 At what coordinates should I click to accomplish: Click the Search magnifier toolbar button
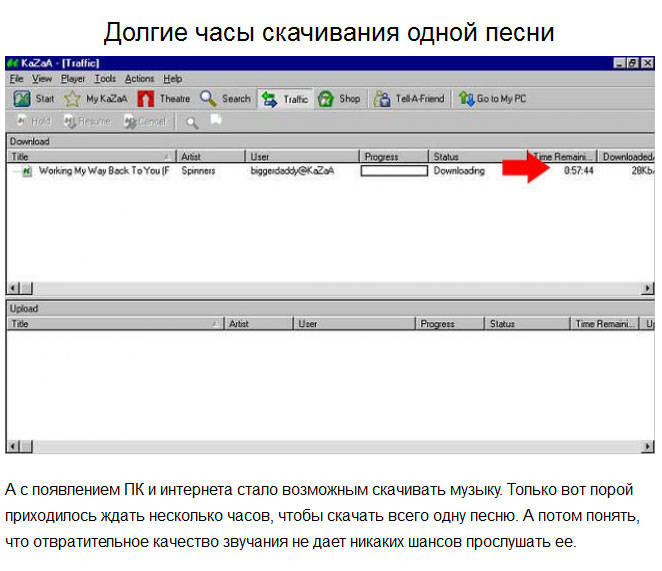[x=208, y=99]
